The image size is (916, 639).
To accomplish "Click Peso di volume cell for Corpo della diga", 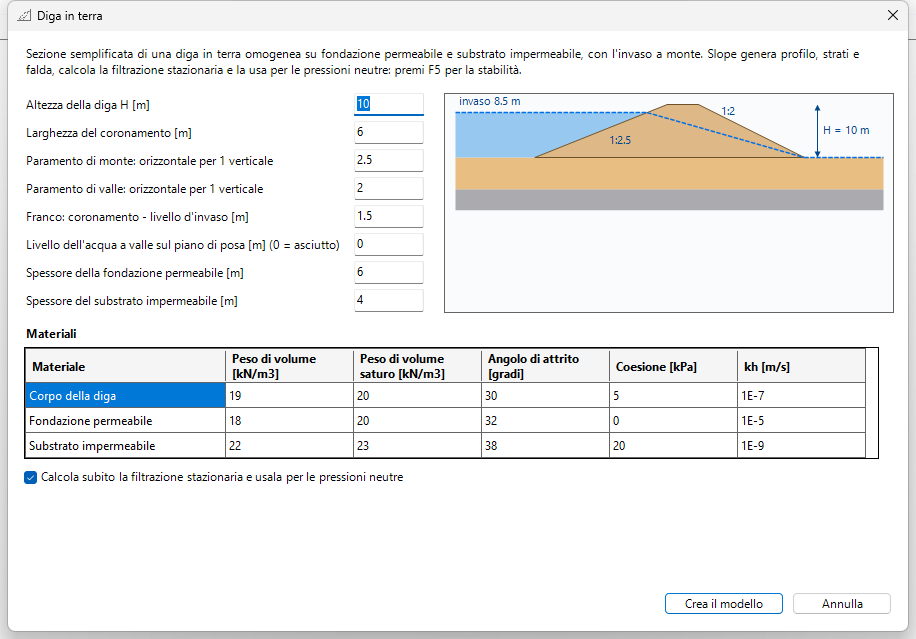I will tap(289, 395).
